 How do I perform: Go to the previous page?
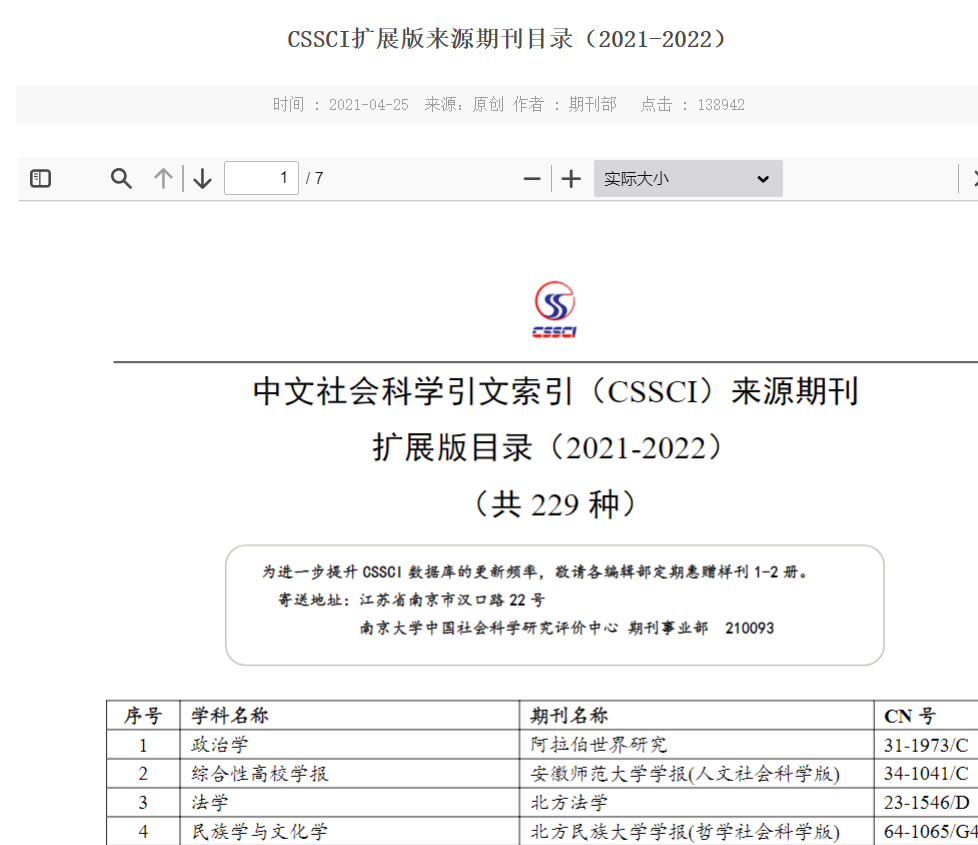[162, 178]
